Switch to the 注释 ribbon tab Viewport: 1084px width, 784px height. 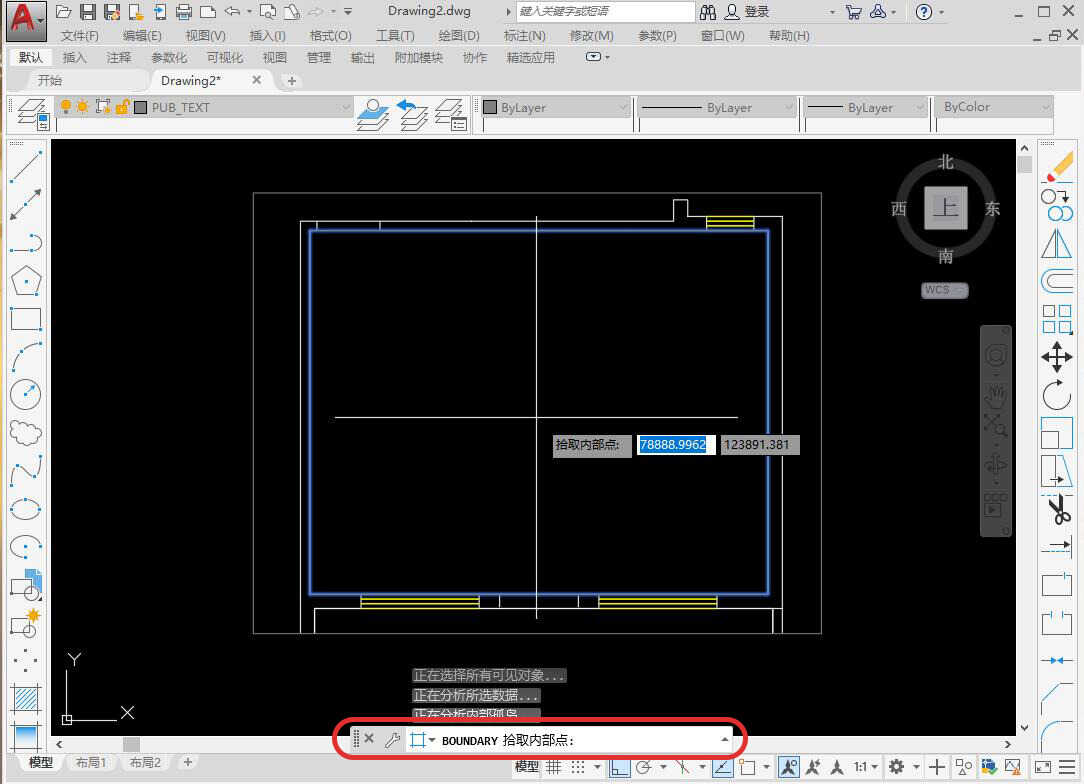click(x=119, y=57)
